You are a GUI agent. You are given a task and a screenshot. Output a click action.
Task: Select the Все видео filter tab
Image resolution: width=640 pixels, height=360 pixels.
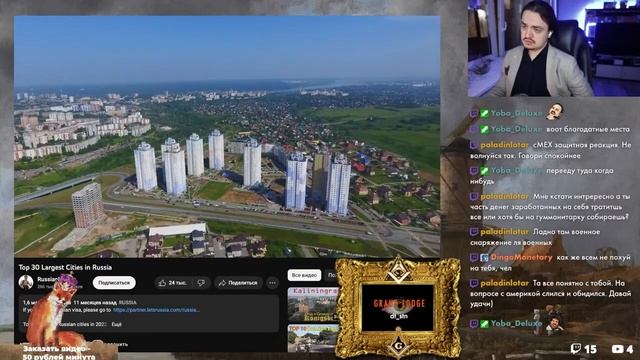coord(304,275)
